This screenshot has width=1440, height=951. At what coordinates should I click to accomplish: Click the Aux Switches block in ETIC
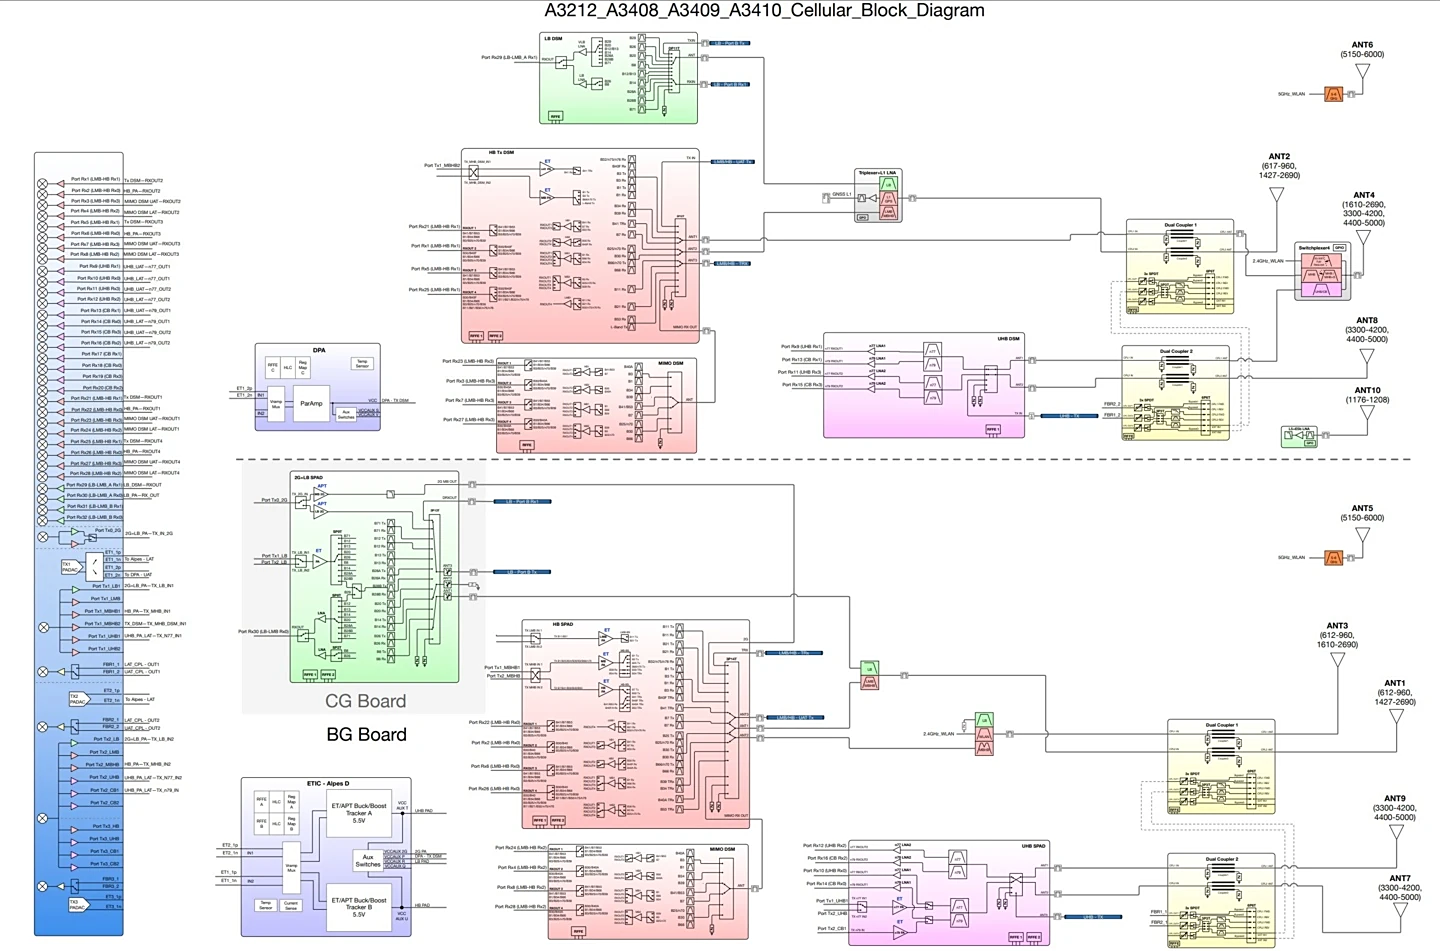click(367, 861)
